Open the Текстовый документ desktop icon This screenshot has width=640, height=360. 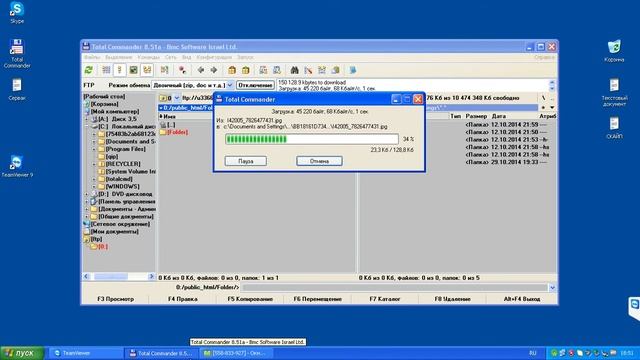coord(614,92)
